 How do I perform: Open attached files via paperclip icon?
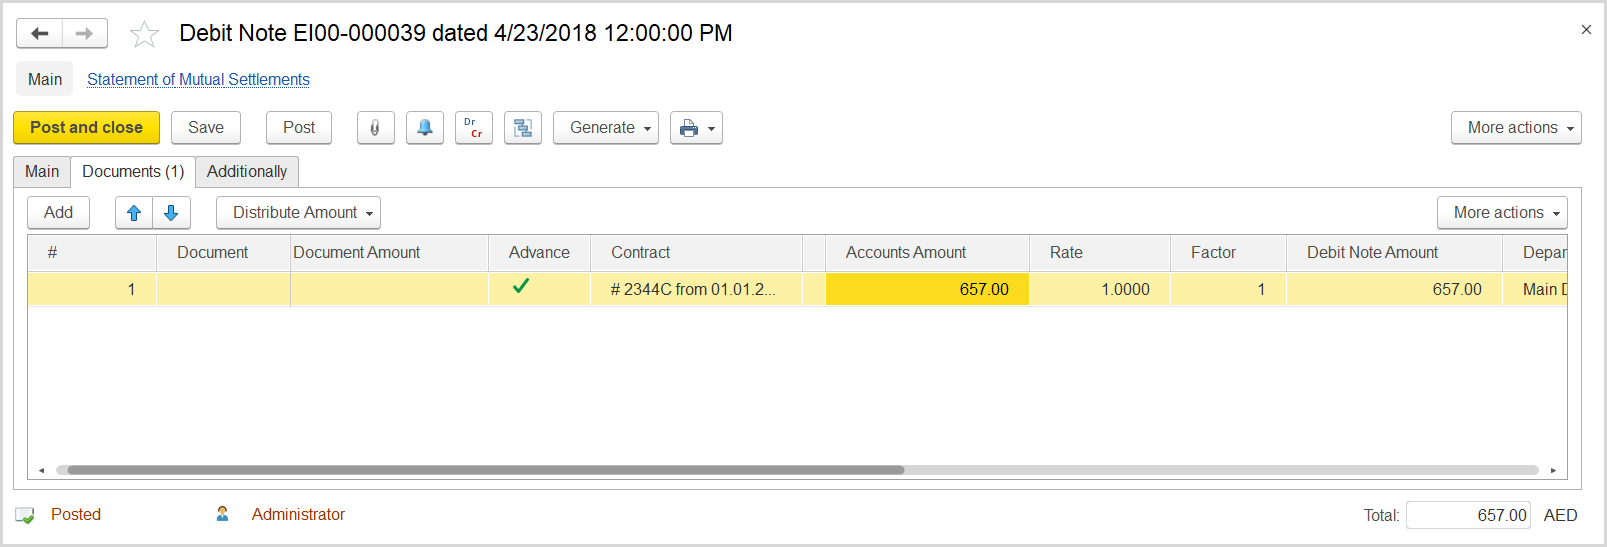(375, 128)
